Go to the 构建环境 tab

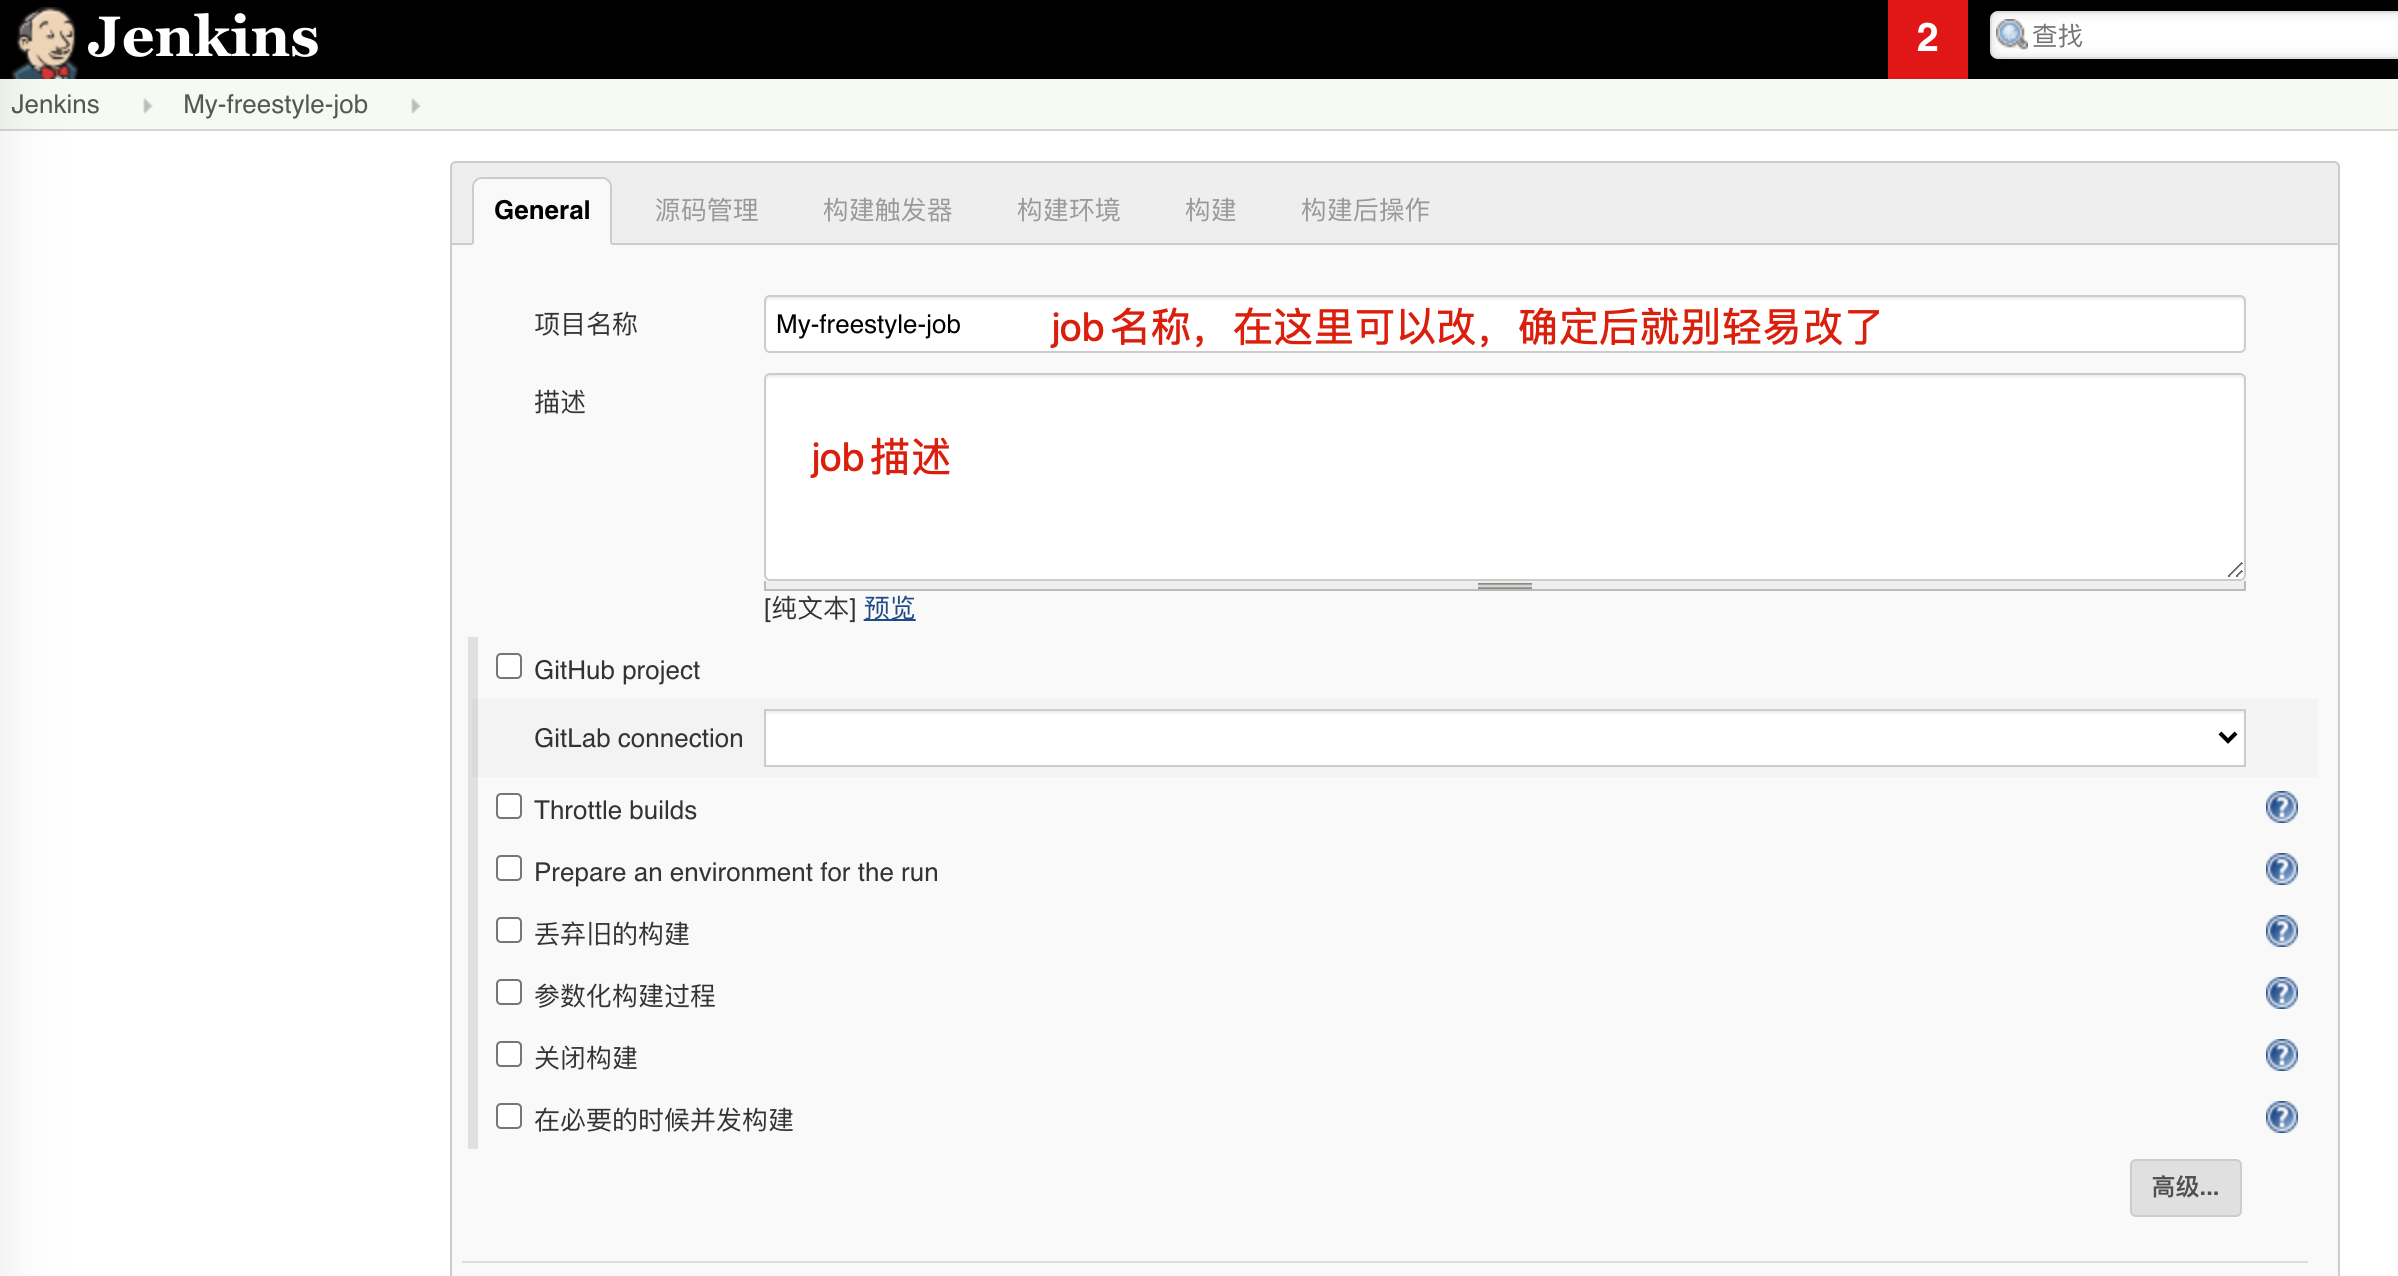[x=1068, y=210]
